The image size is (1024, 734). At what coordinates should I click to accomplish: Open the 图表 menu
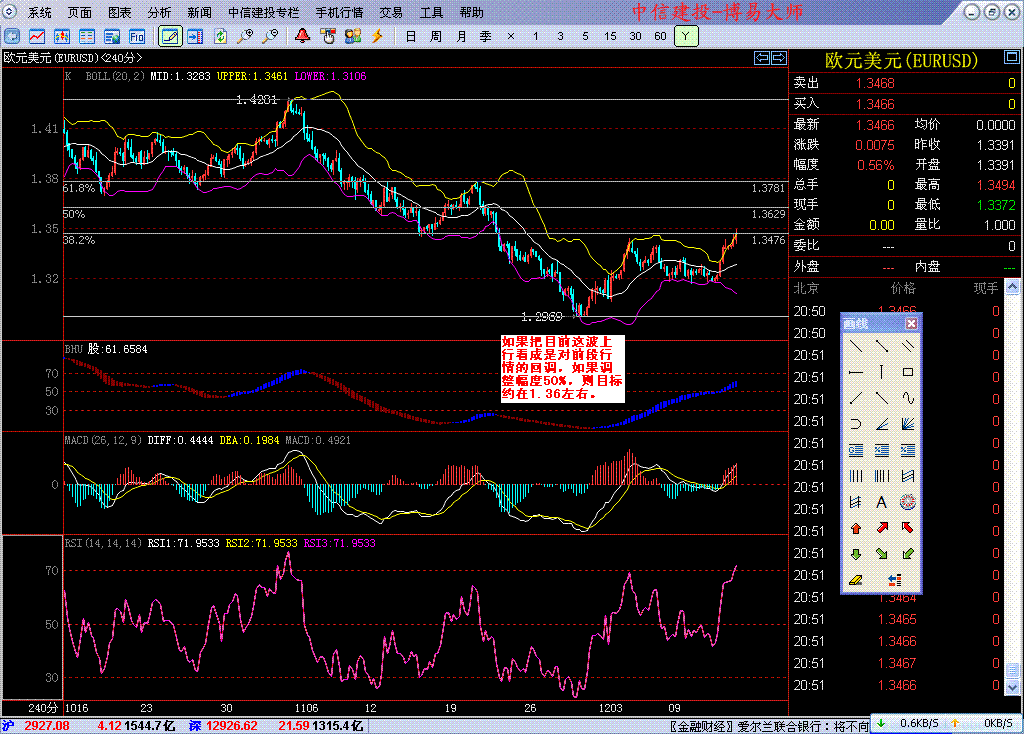[120, 12]
